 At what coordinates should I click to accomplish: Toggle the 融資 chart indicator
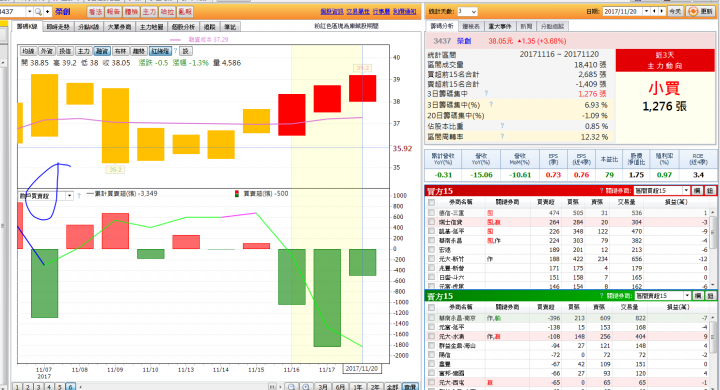pyautogui.click(x=102, y=51)
